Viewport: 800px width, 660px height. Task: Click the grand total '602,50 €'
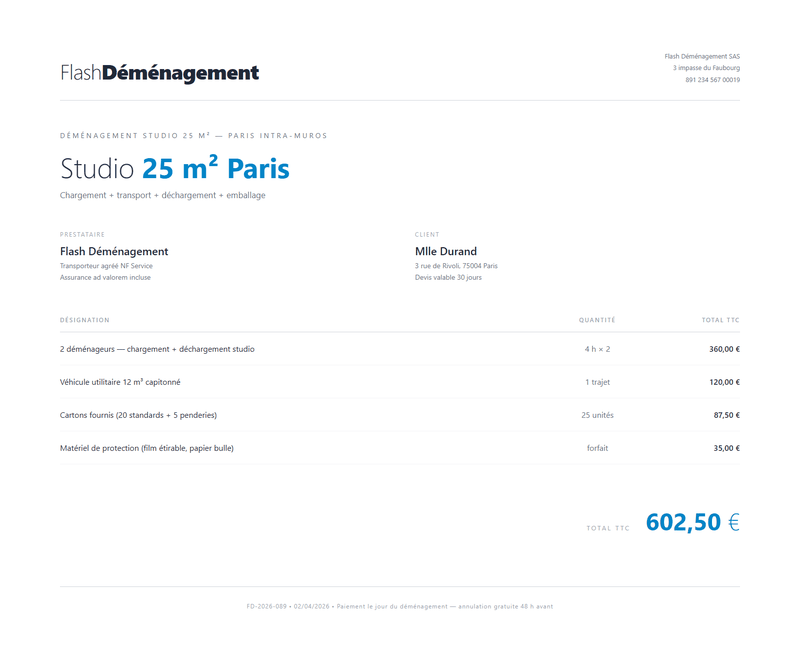point(693,522)
